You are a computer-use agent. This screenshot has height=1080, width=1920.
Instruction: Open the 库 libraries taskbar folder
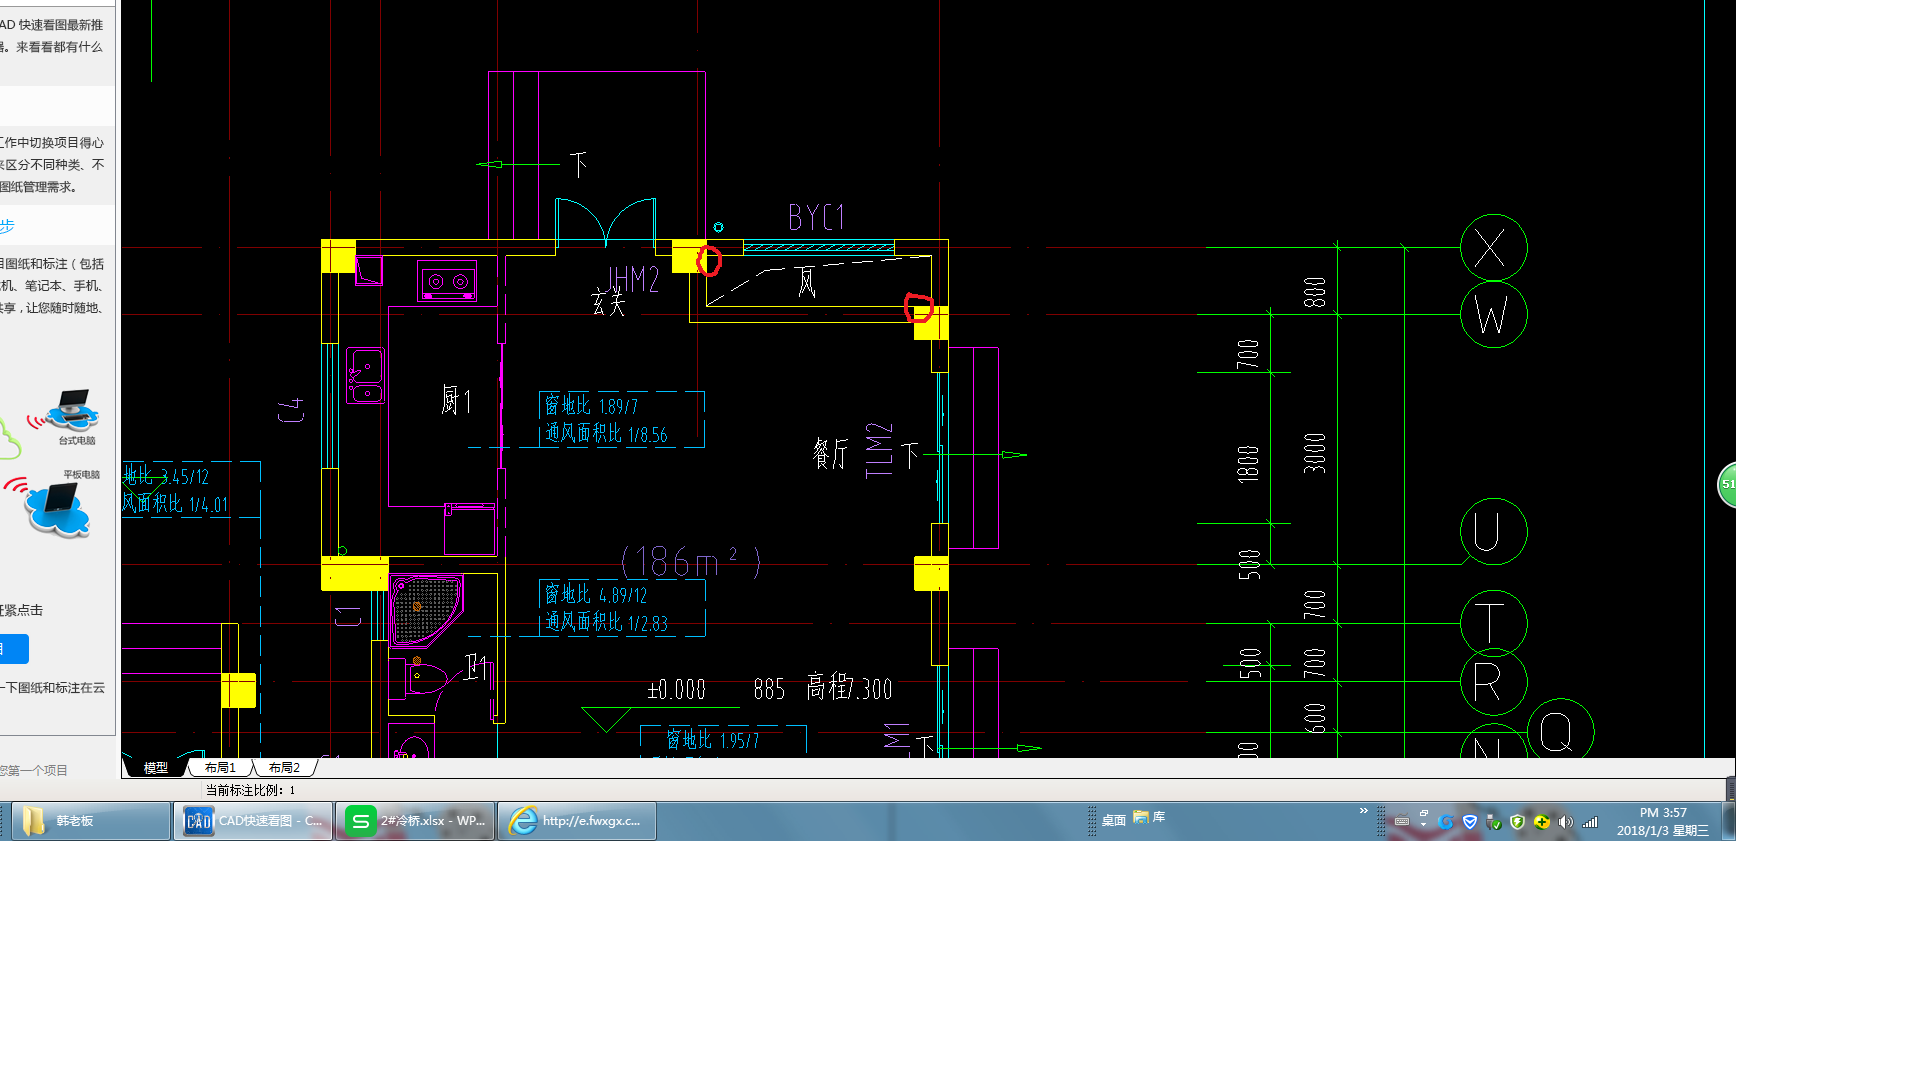coord(1149,818)
